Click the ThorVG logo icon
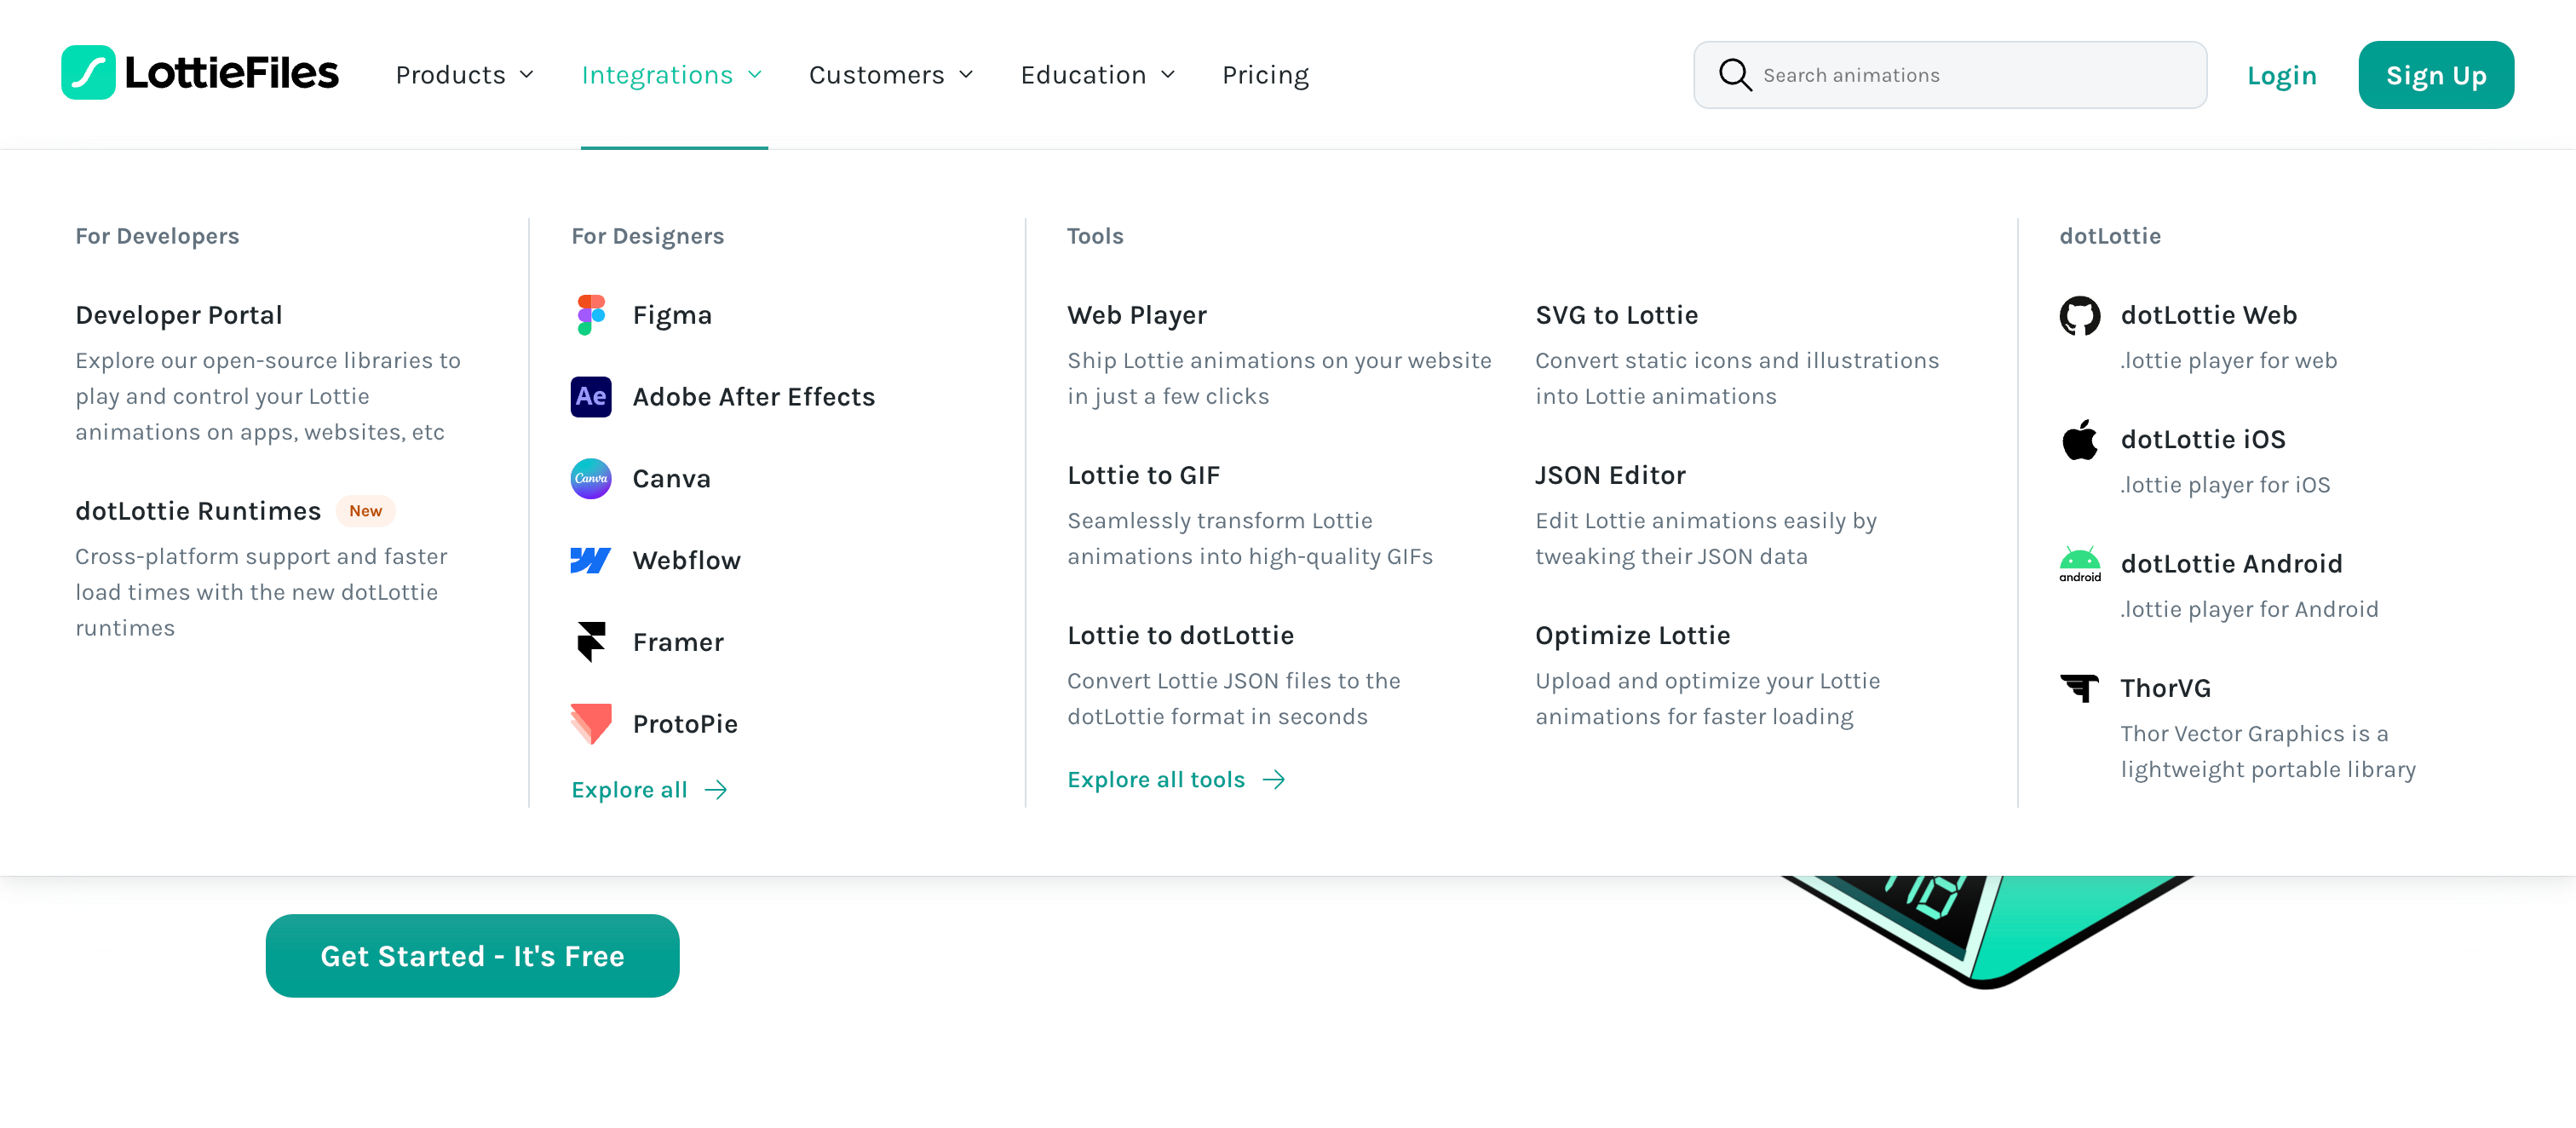The height and width of the screenshot is (1128, 2576). click(2080, 688)
